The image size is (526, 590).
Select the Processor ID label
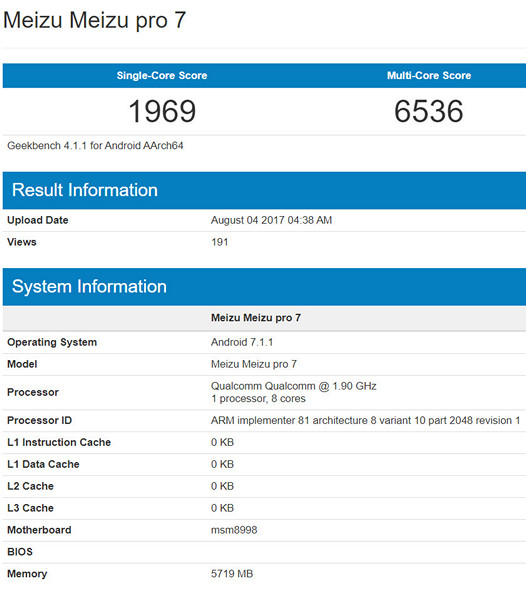40,421
